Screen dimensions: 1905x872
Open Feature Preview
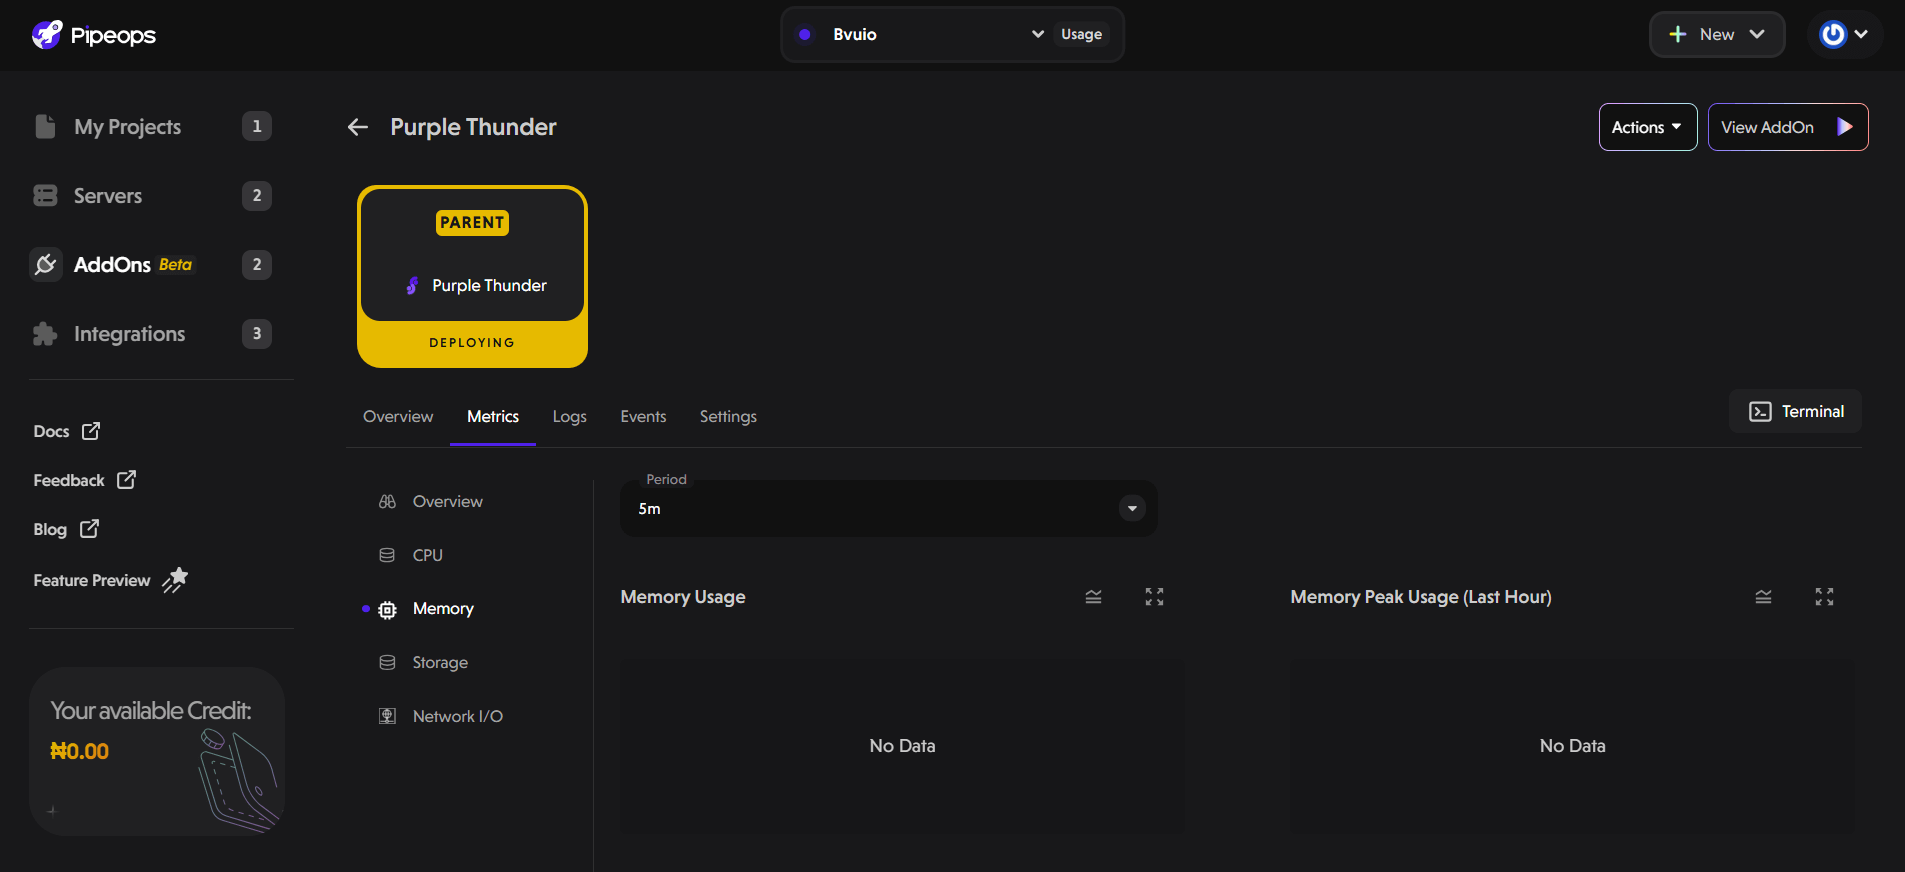[x=111, y=580]
